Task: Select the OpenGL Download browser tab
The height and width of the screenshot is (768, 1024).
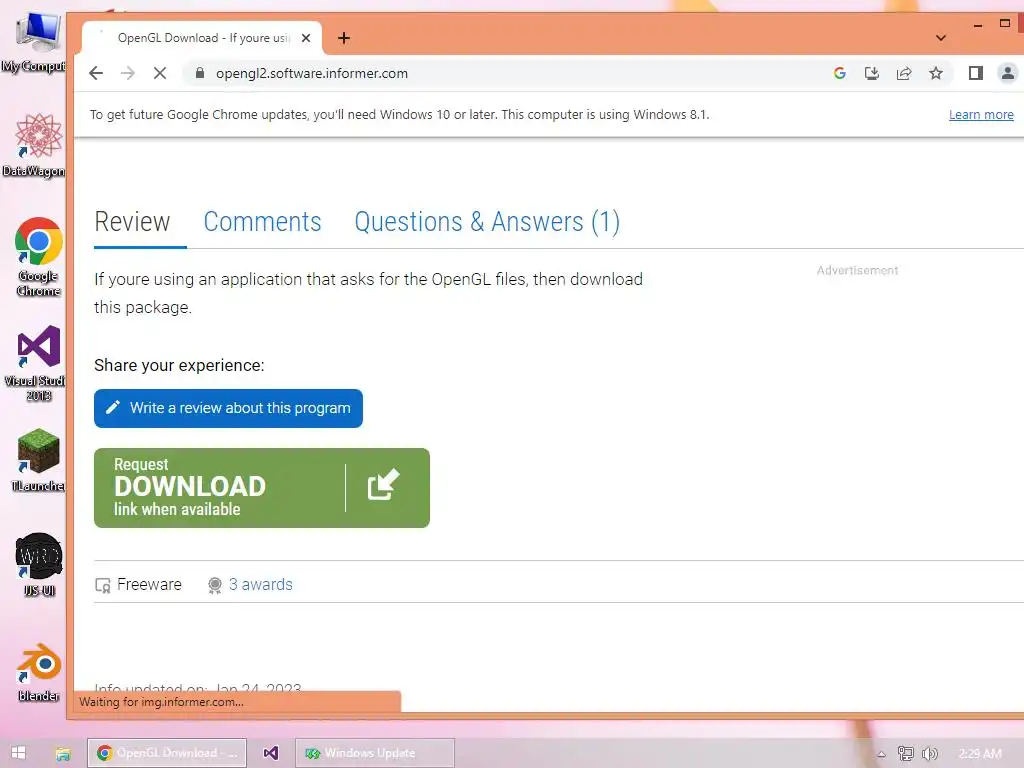Action: [202, 38]
